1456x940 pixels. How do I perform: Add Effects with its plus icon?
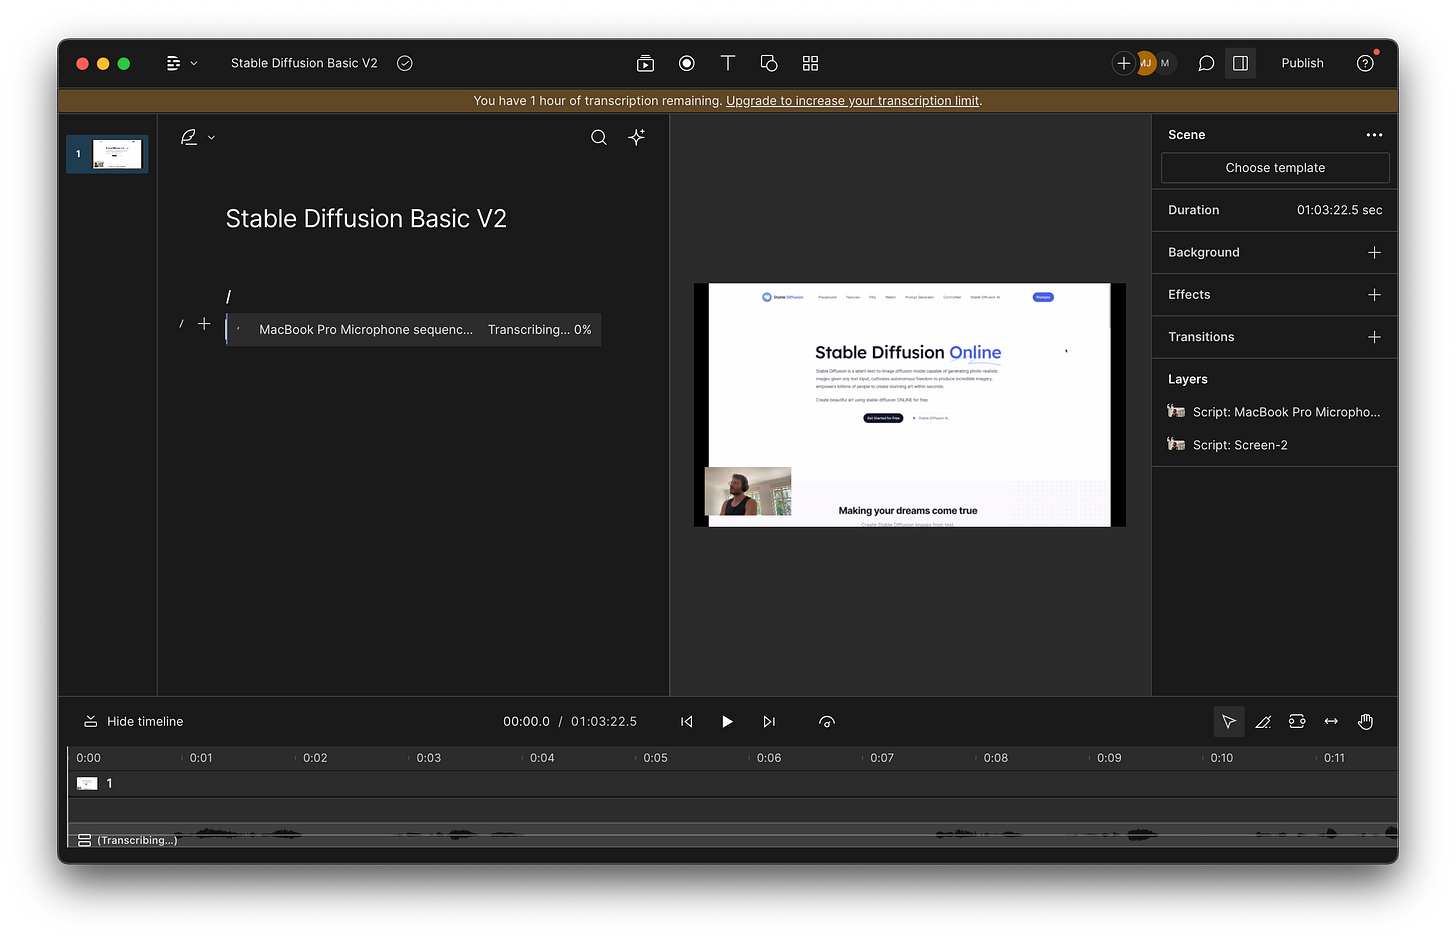tap(1374, 295)
